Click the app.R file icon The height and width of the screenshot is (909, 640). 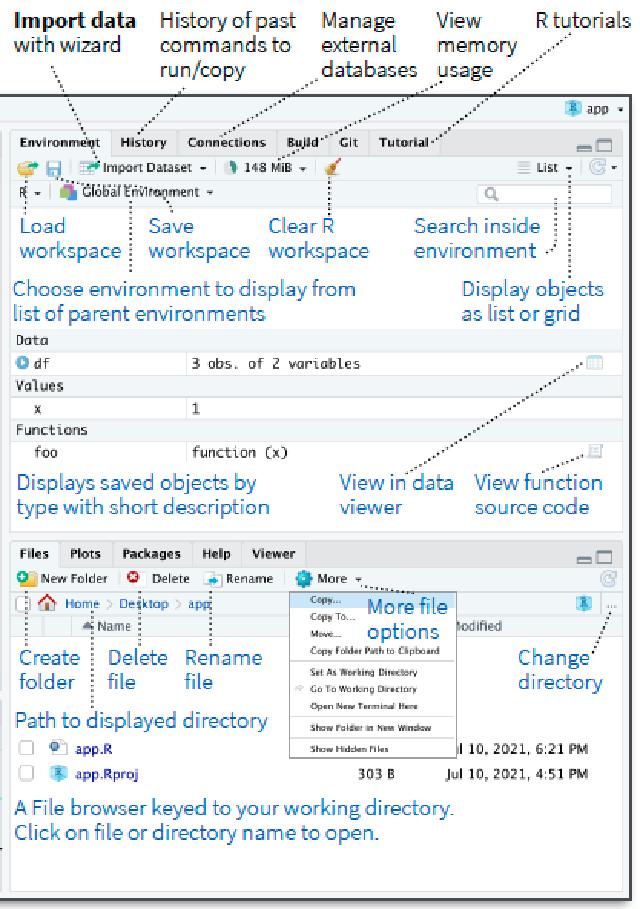(58, 748)
